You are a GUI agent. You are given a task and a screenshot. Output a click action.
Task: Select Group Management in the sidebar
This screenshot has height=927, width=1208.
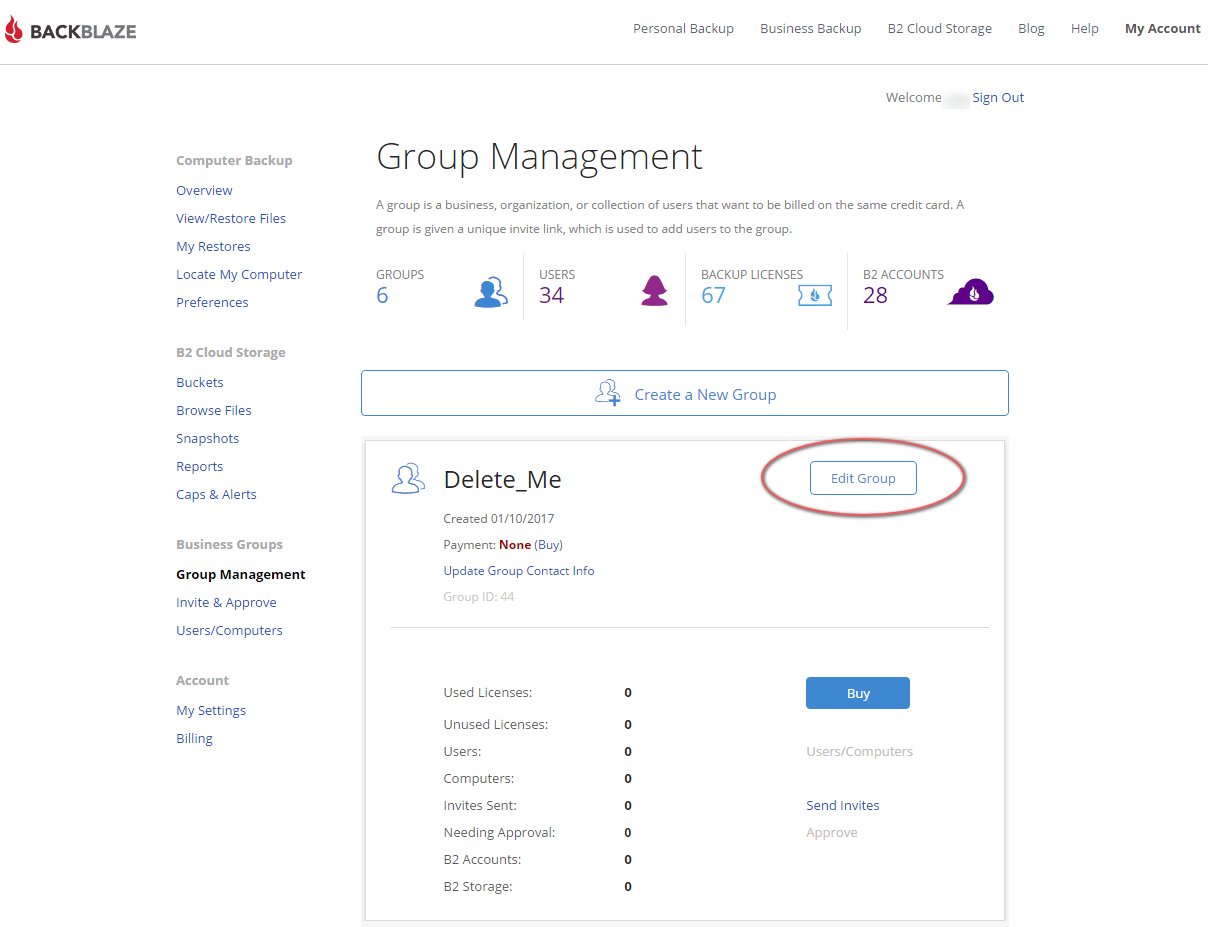[241, 574]
